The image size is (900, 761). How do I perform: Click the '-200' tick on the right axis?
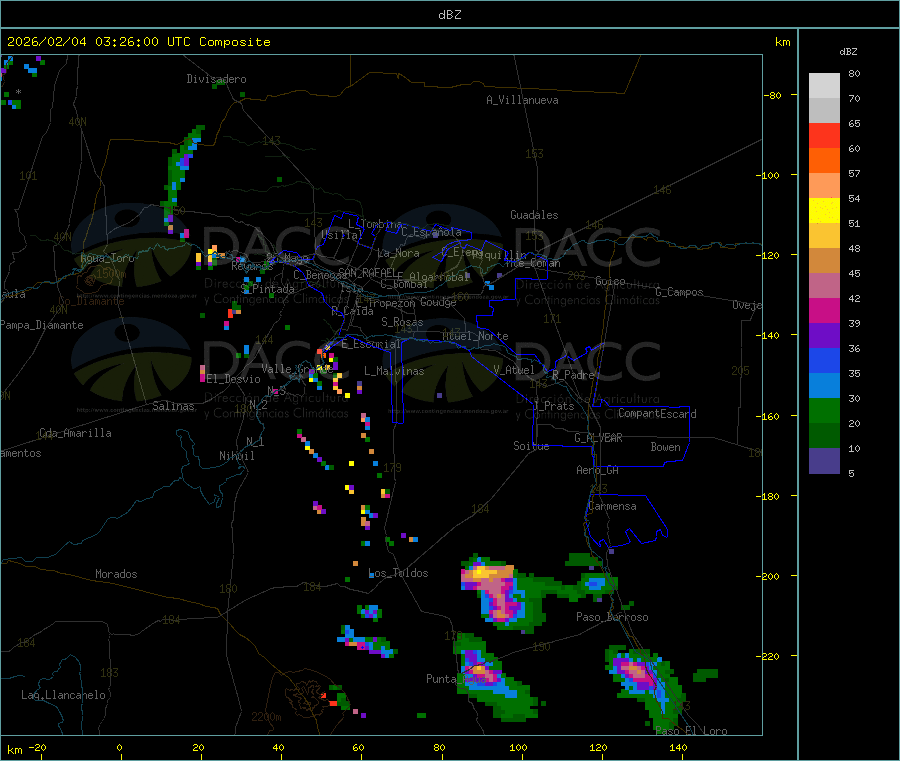pyautogui.click(x=767, y=577)
